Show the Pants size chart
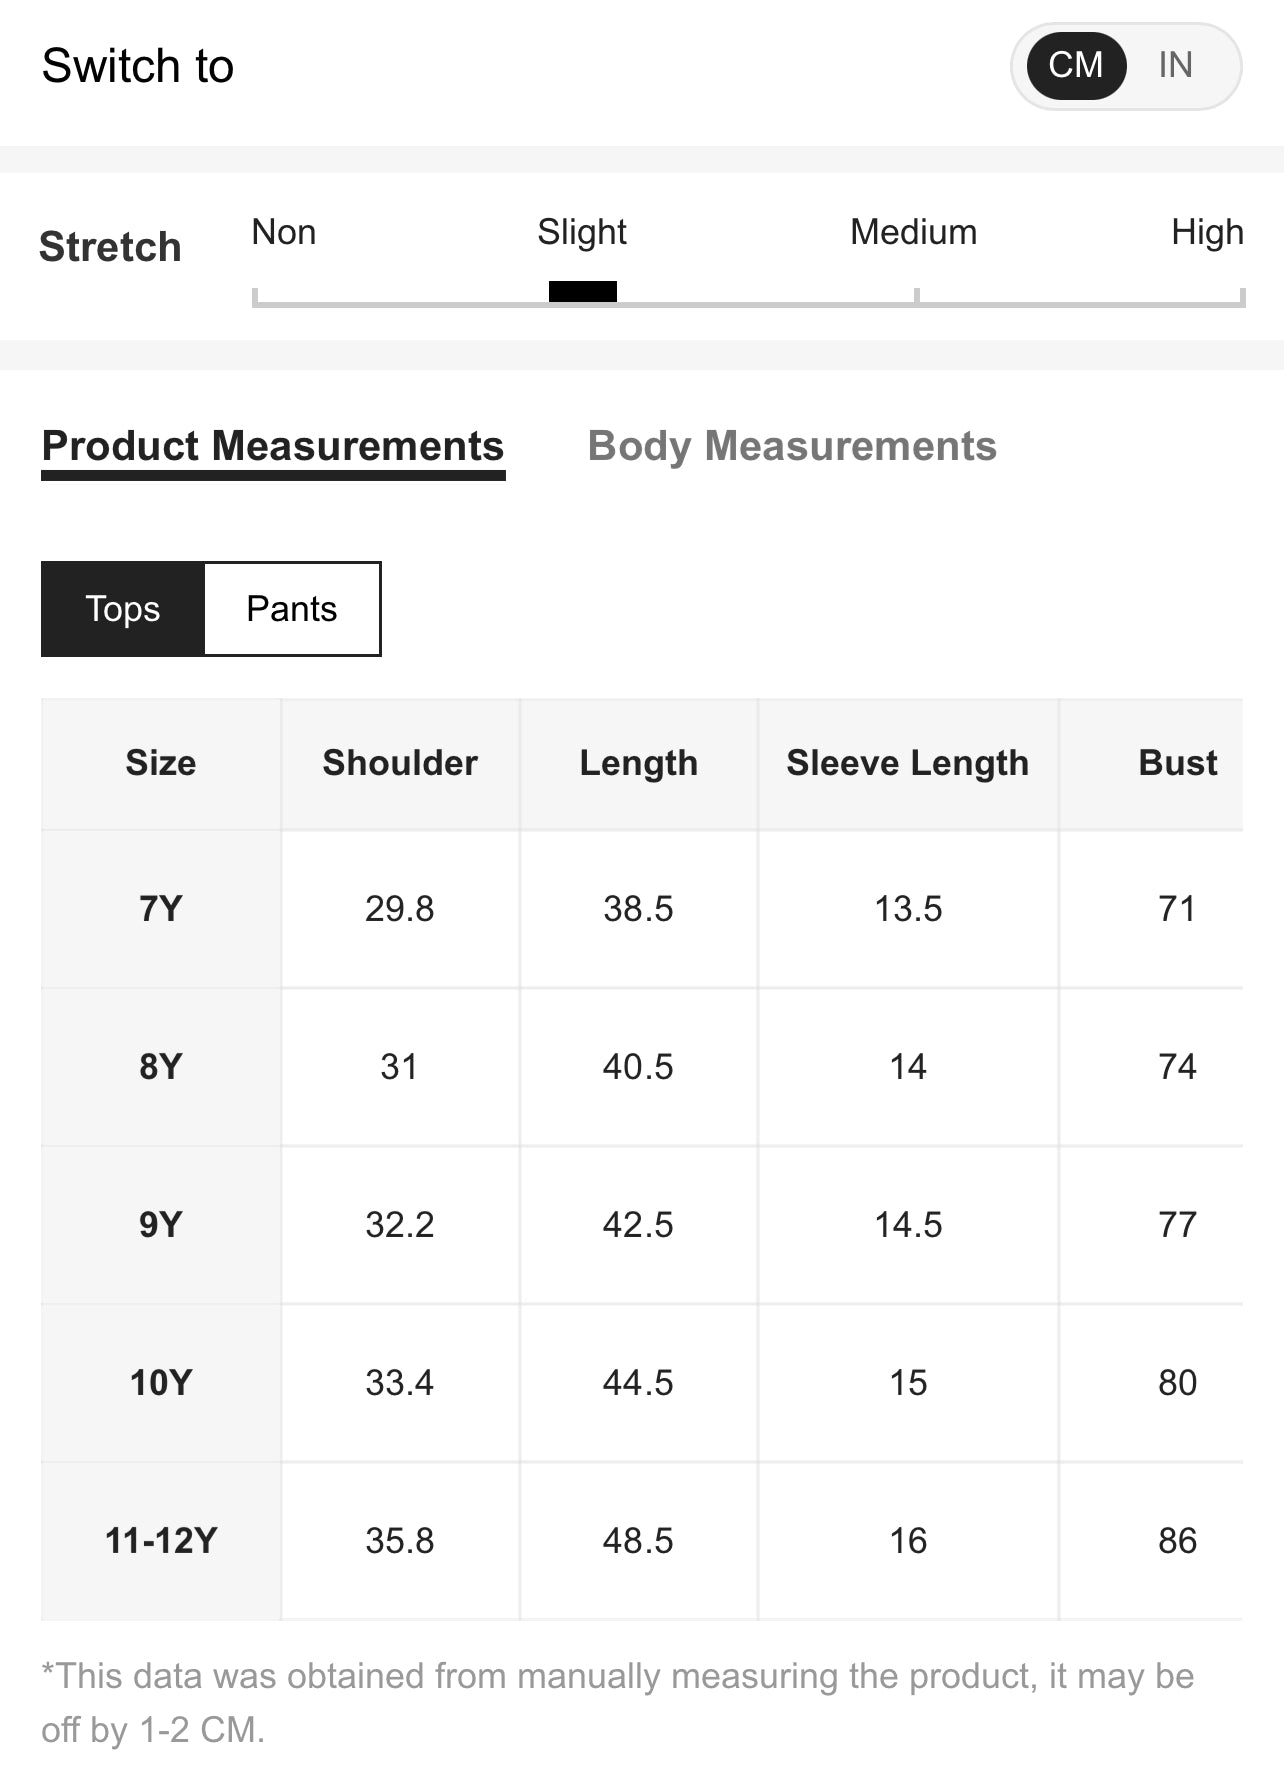1284x1789 pixels. click(x=292, y=609)
